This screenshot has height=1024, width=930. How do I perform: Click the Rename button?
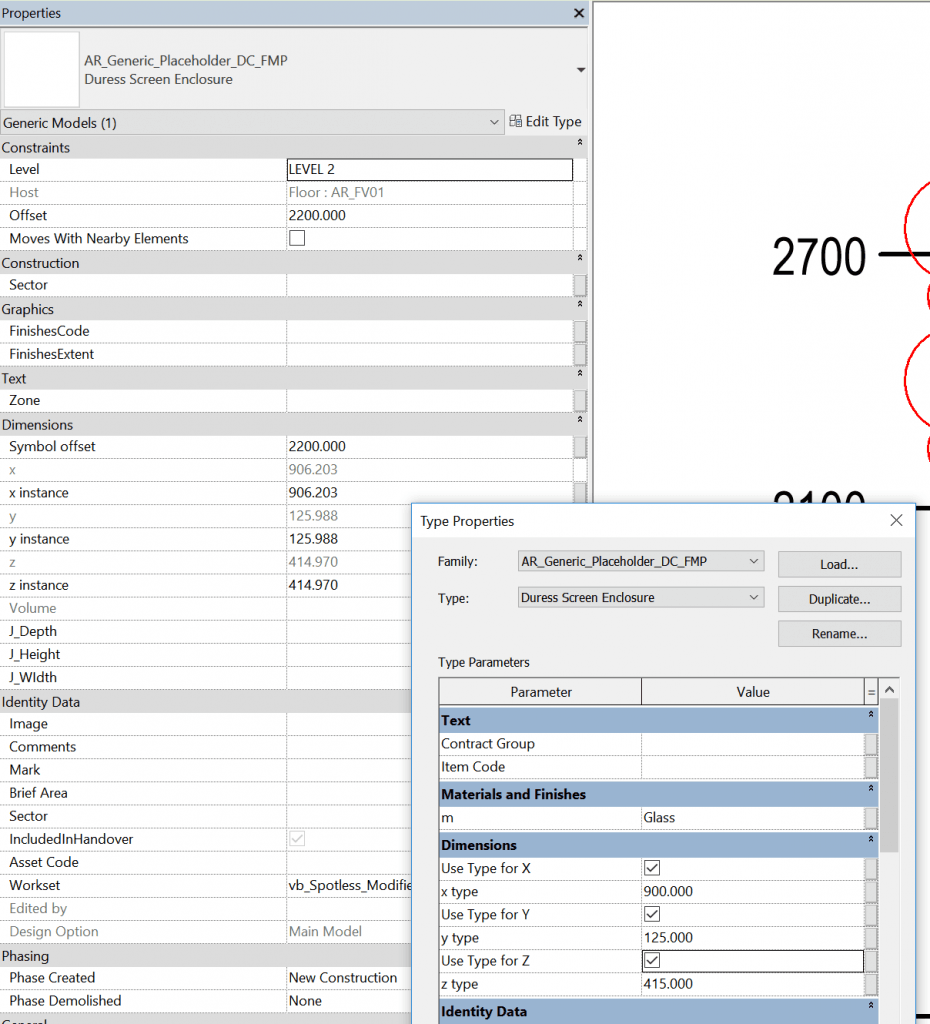tap(839, 633)
